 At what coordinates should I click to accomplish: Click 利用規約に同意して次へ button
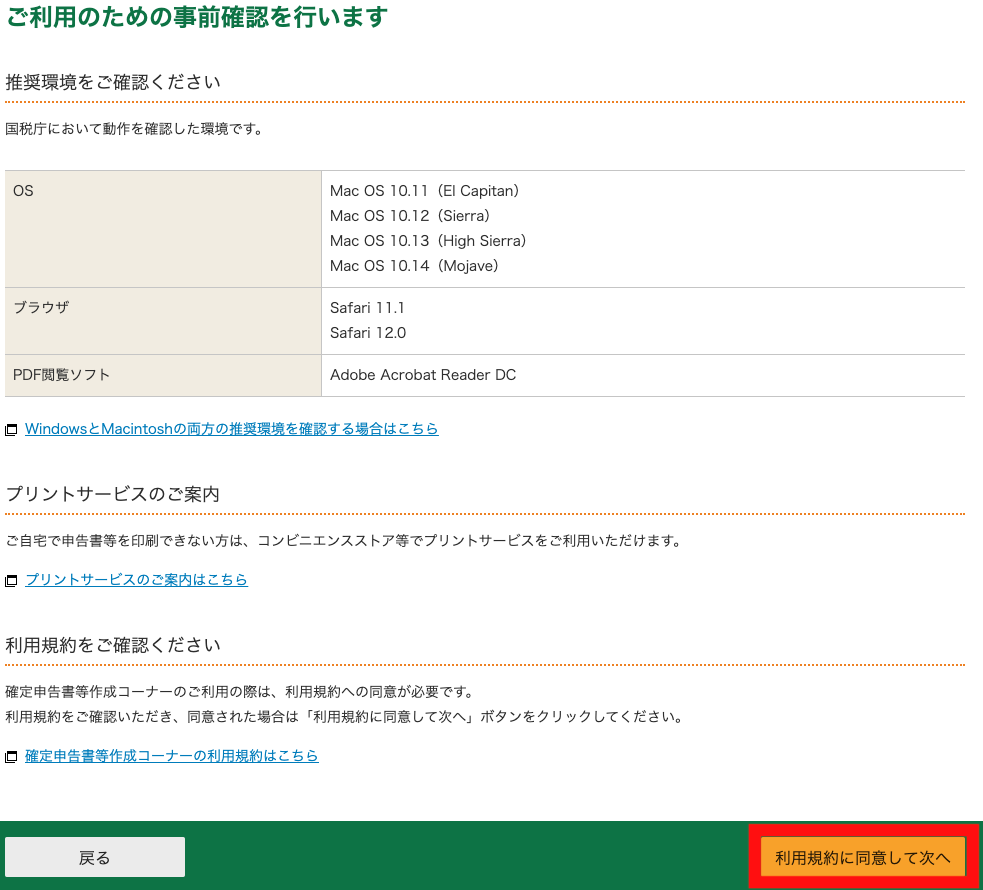[x=863, y=857]
